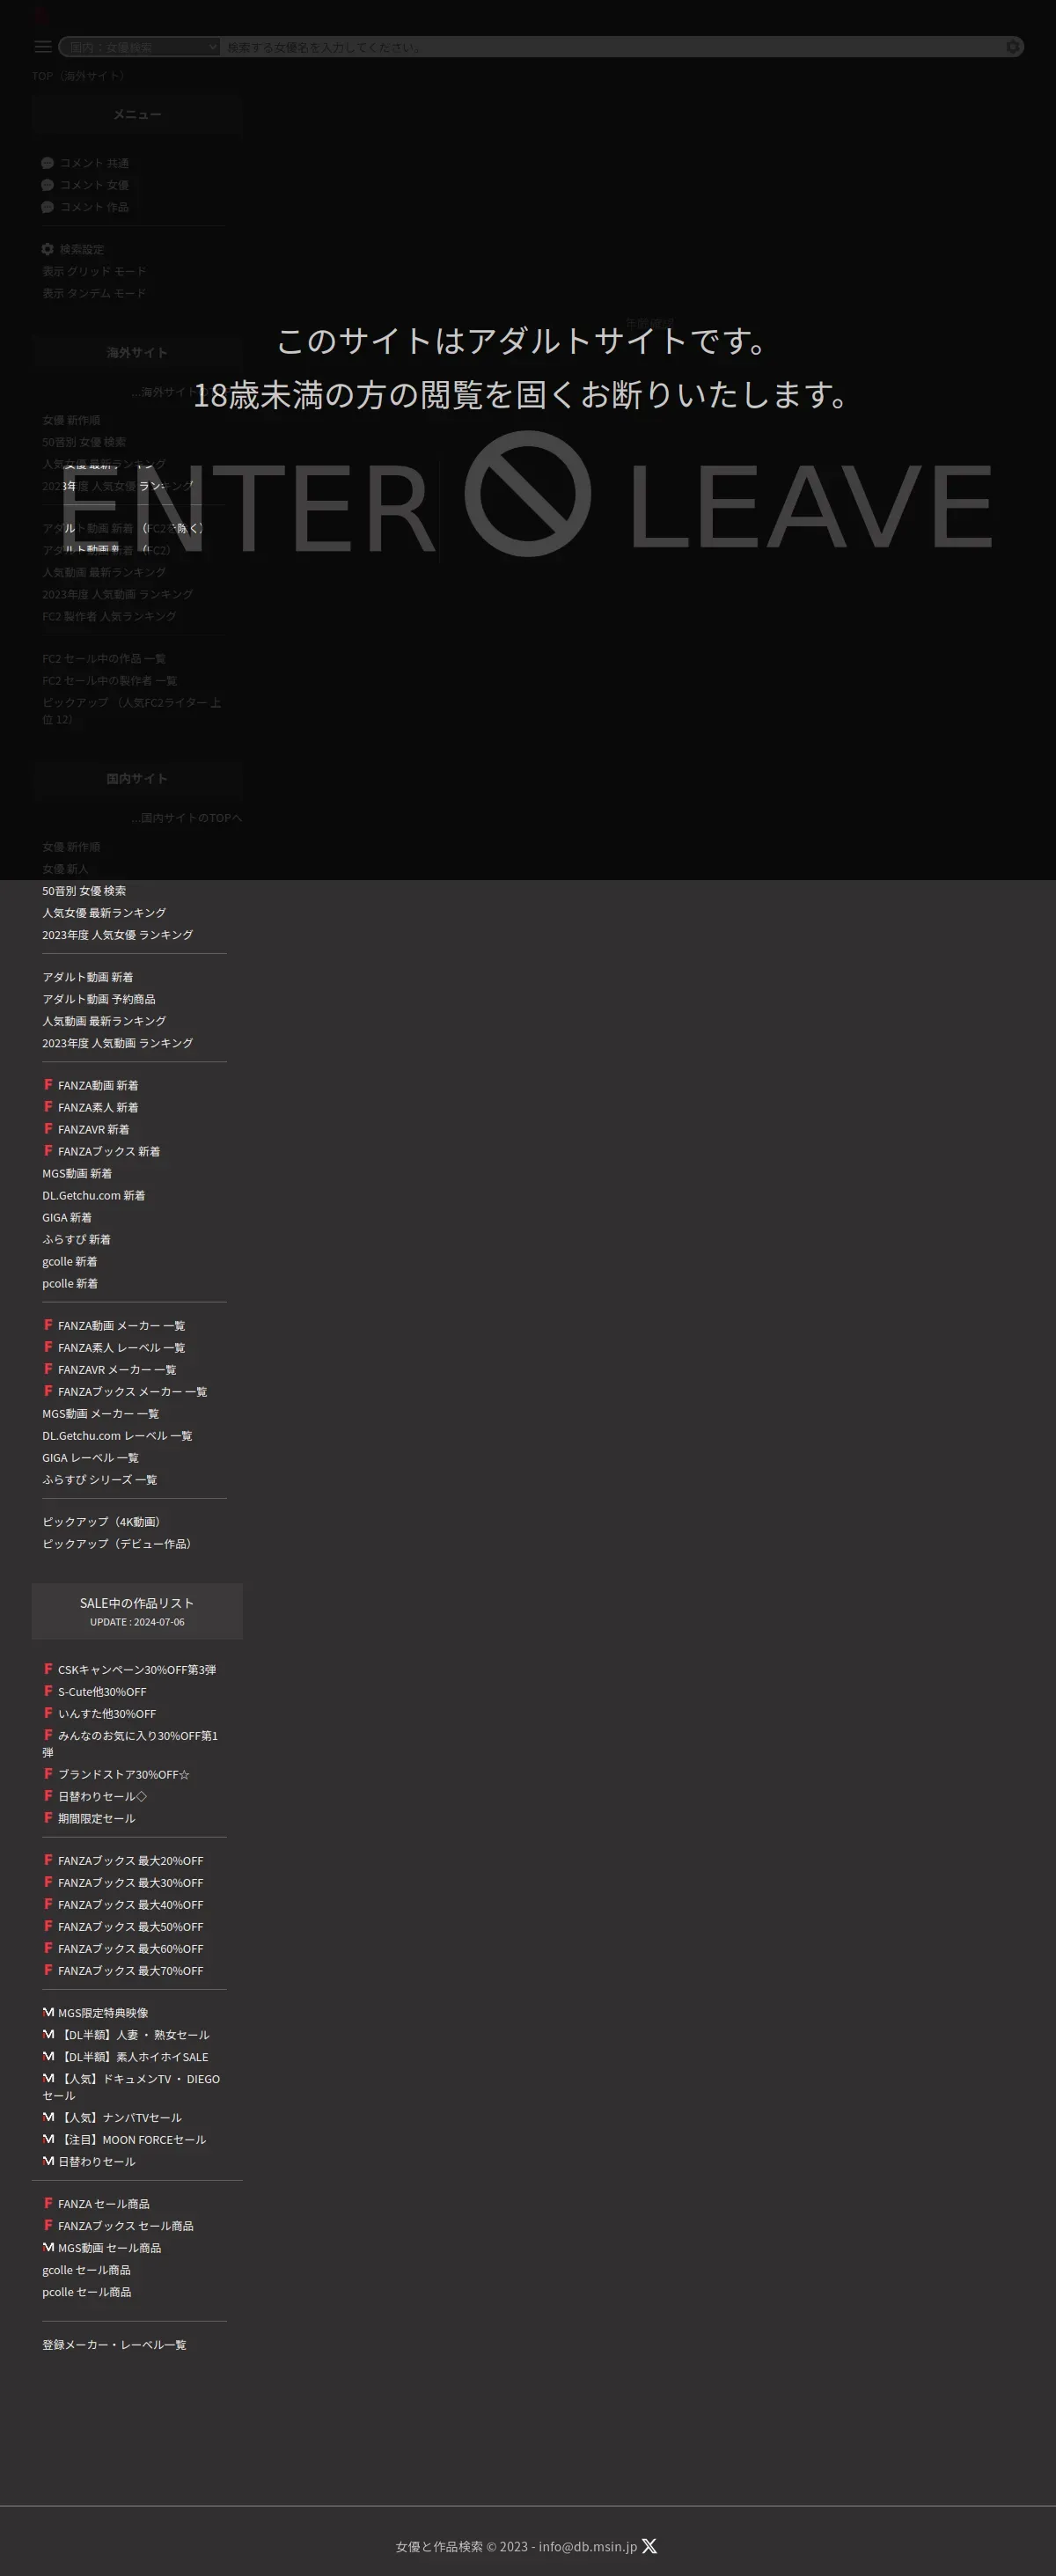The image size is (1056, 2576).
Task: Click M icon beside 【人気】ナンパTVセール
Action: tap(48, 2116)
